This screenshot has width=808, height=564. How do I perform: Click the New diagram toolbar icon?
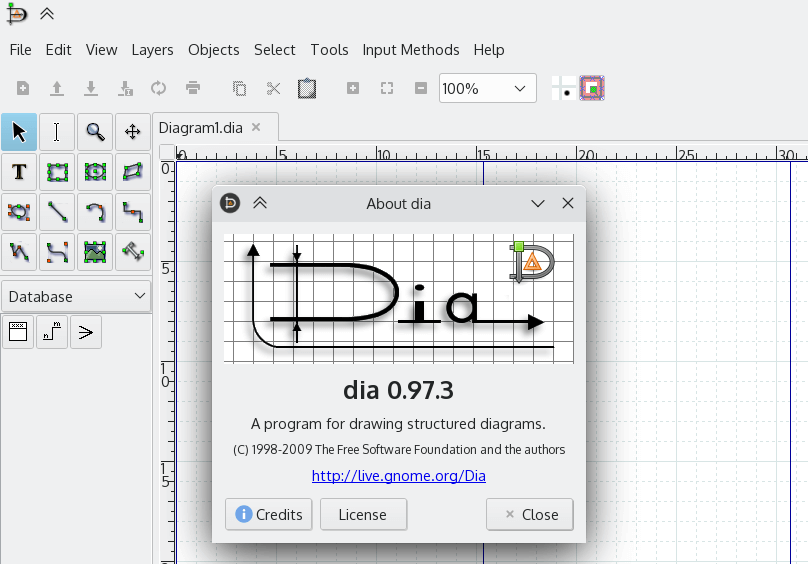[x=23, y=89]
